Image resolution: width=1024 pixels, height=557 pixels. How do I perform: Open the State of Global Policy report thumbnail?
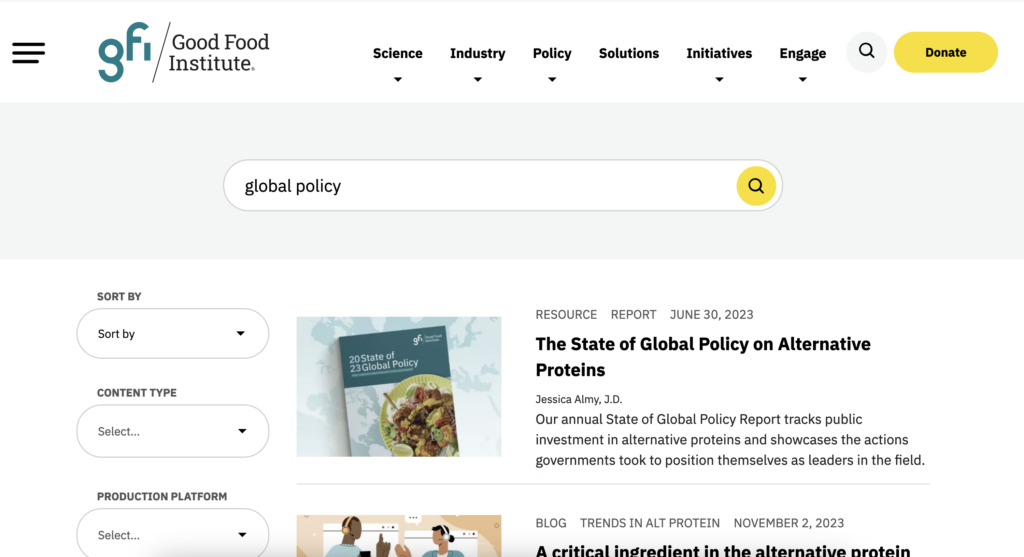[x=399, y=386]
